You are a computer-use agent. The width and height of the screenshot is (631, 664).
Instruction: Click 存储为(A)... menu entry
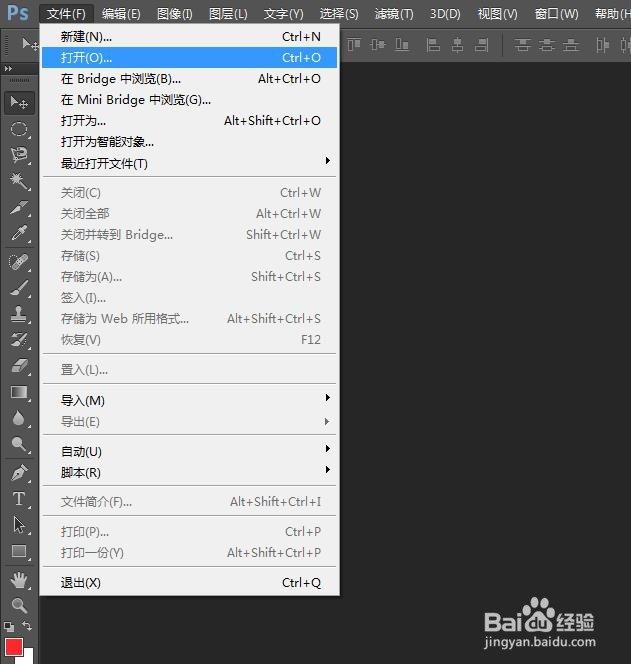190,277
